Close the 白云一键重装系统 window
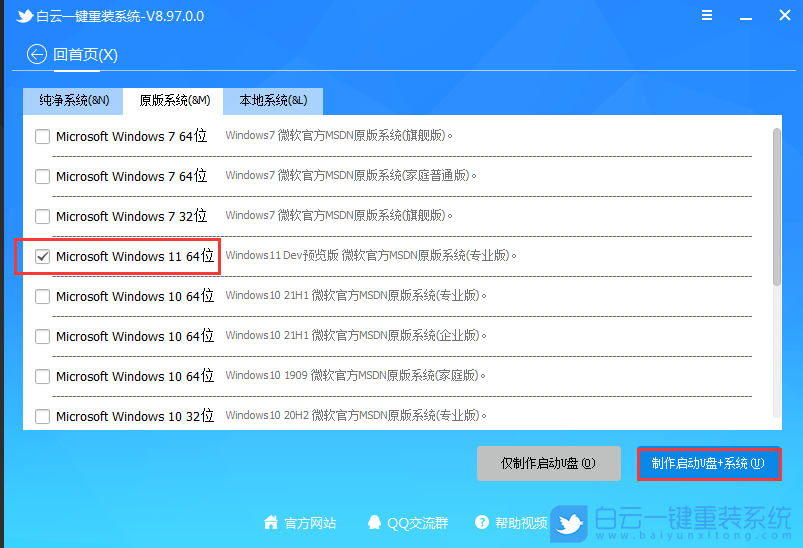This screenshot has width=803, height=548. (785, 15)
